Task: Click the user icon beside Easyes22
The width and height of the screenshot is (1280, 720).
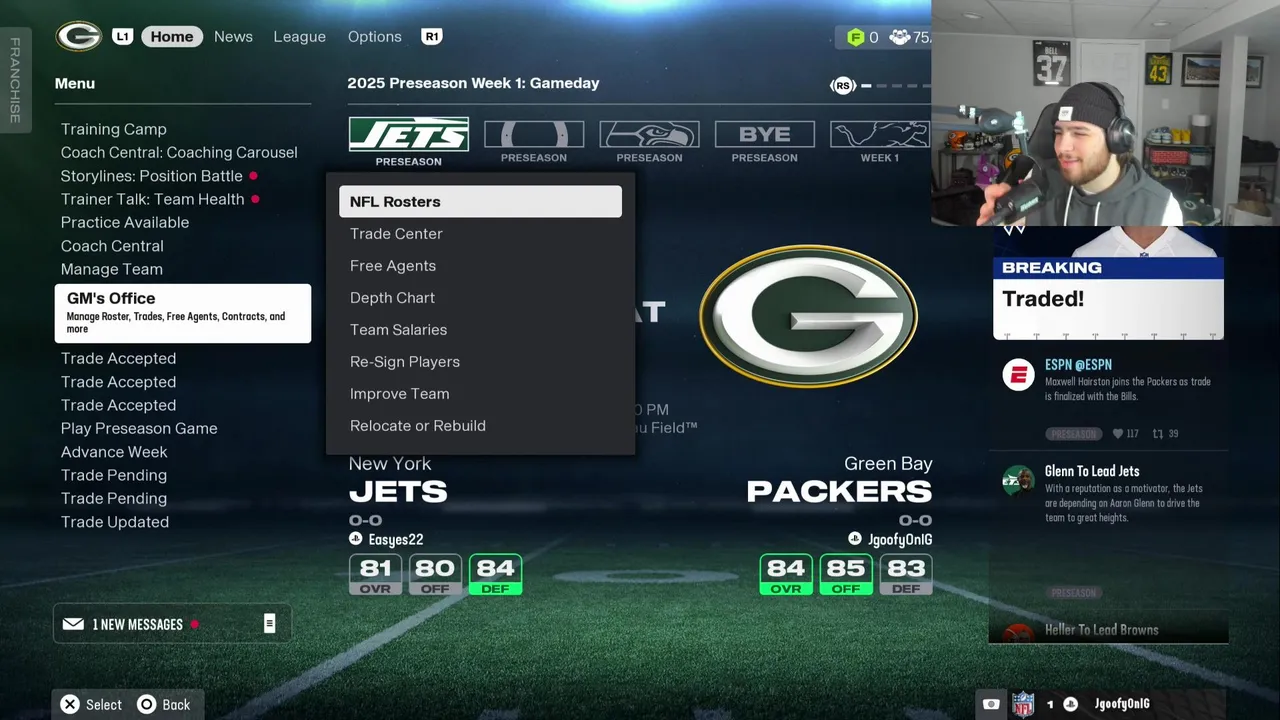Action: pos(355,539)
